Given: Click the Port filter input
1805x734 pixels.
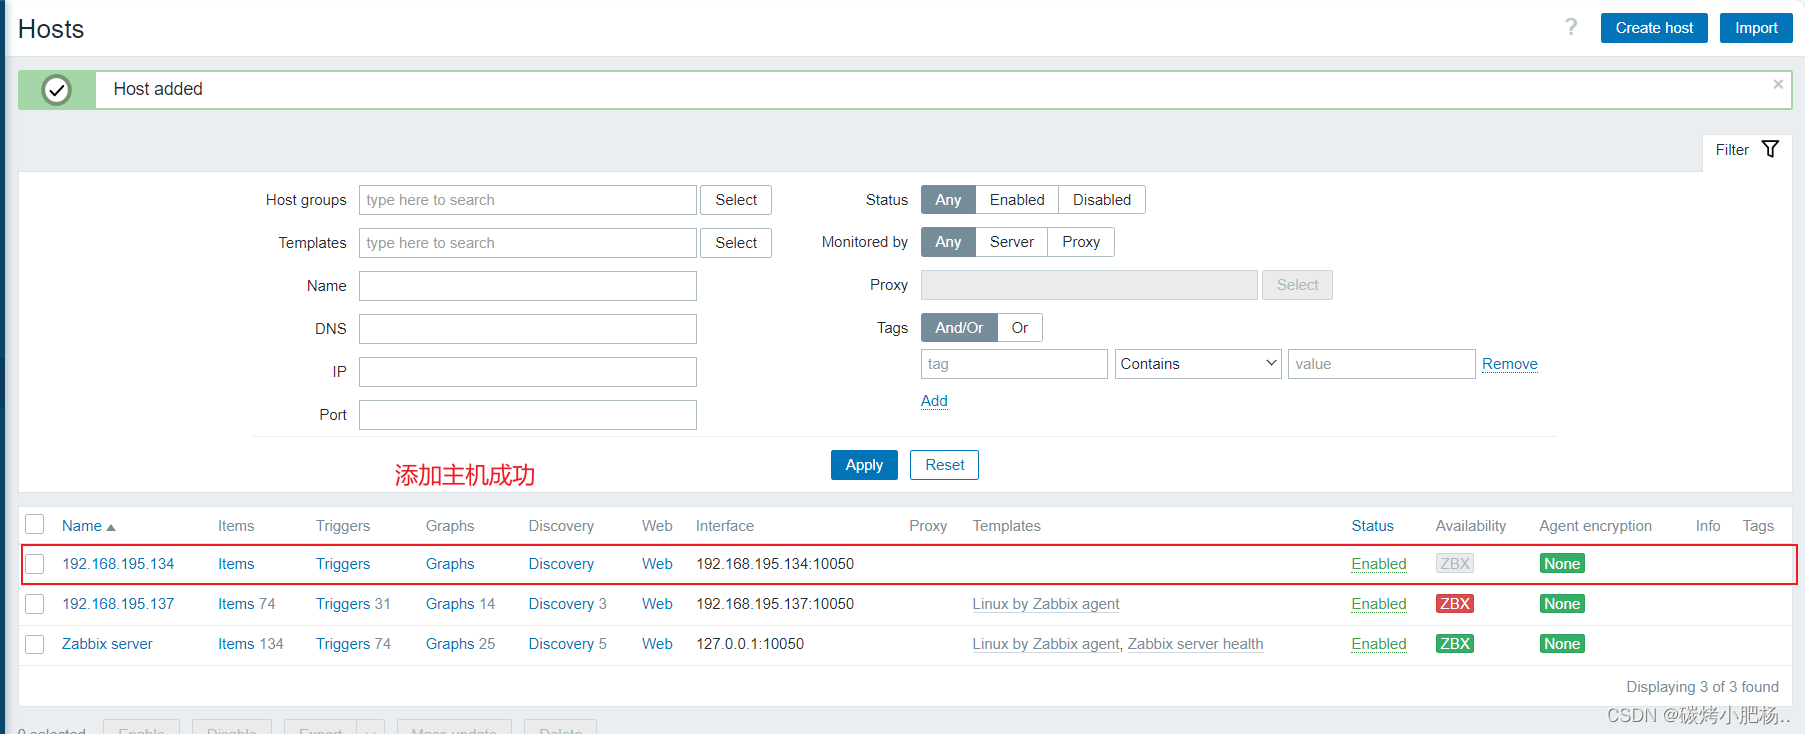Looking at the screenshot, I should coord(528,415).
